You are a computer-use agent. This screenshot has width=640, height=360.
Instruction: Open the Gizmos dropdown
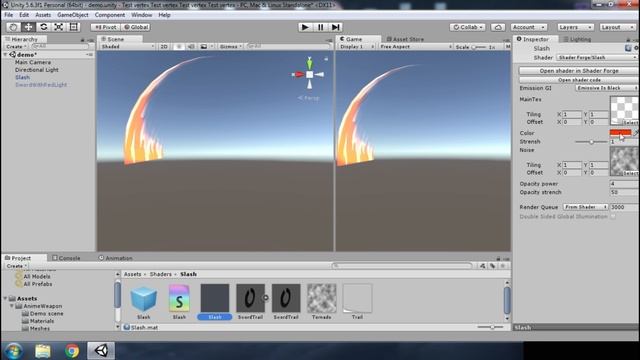231,47
